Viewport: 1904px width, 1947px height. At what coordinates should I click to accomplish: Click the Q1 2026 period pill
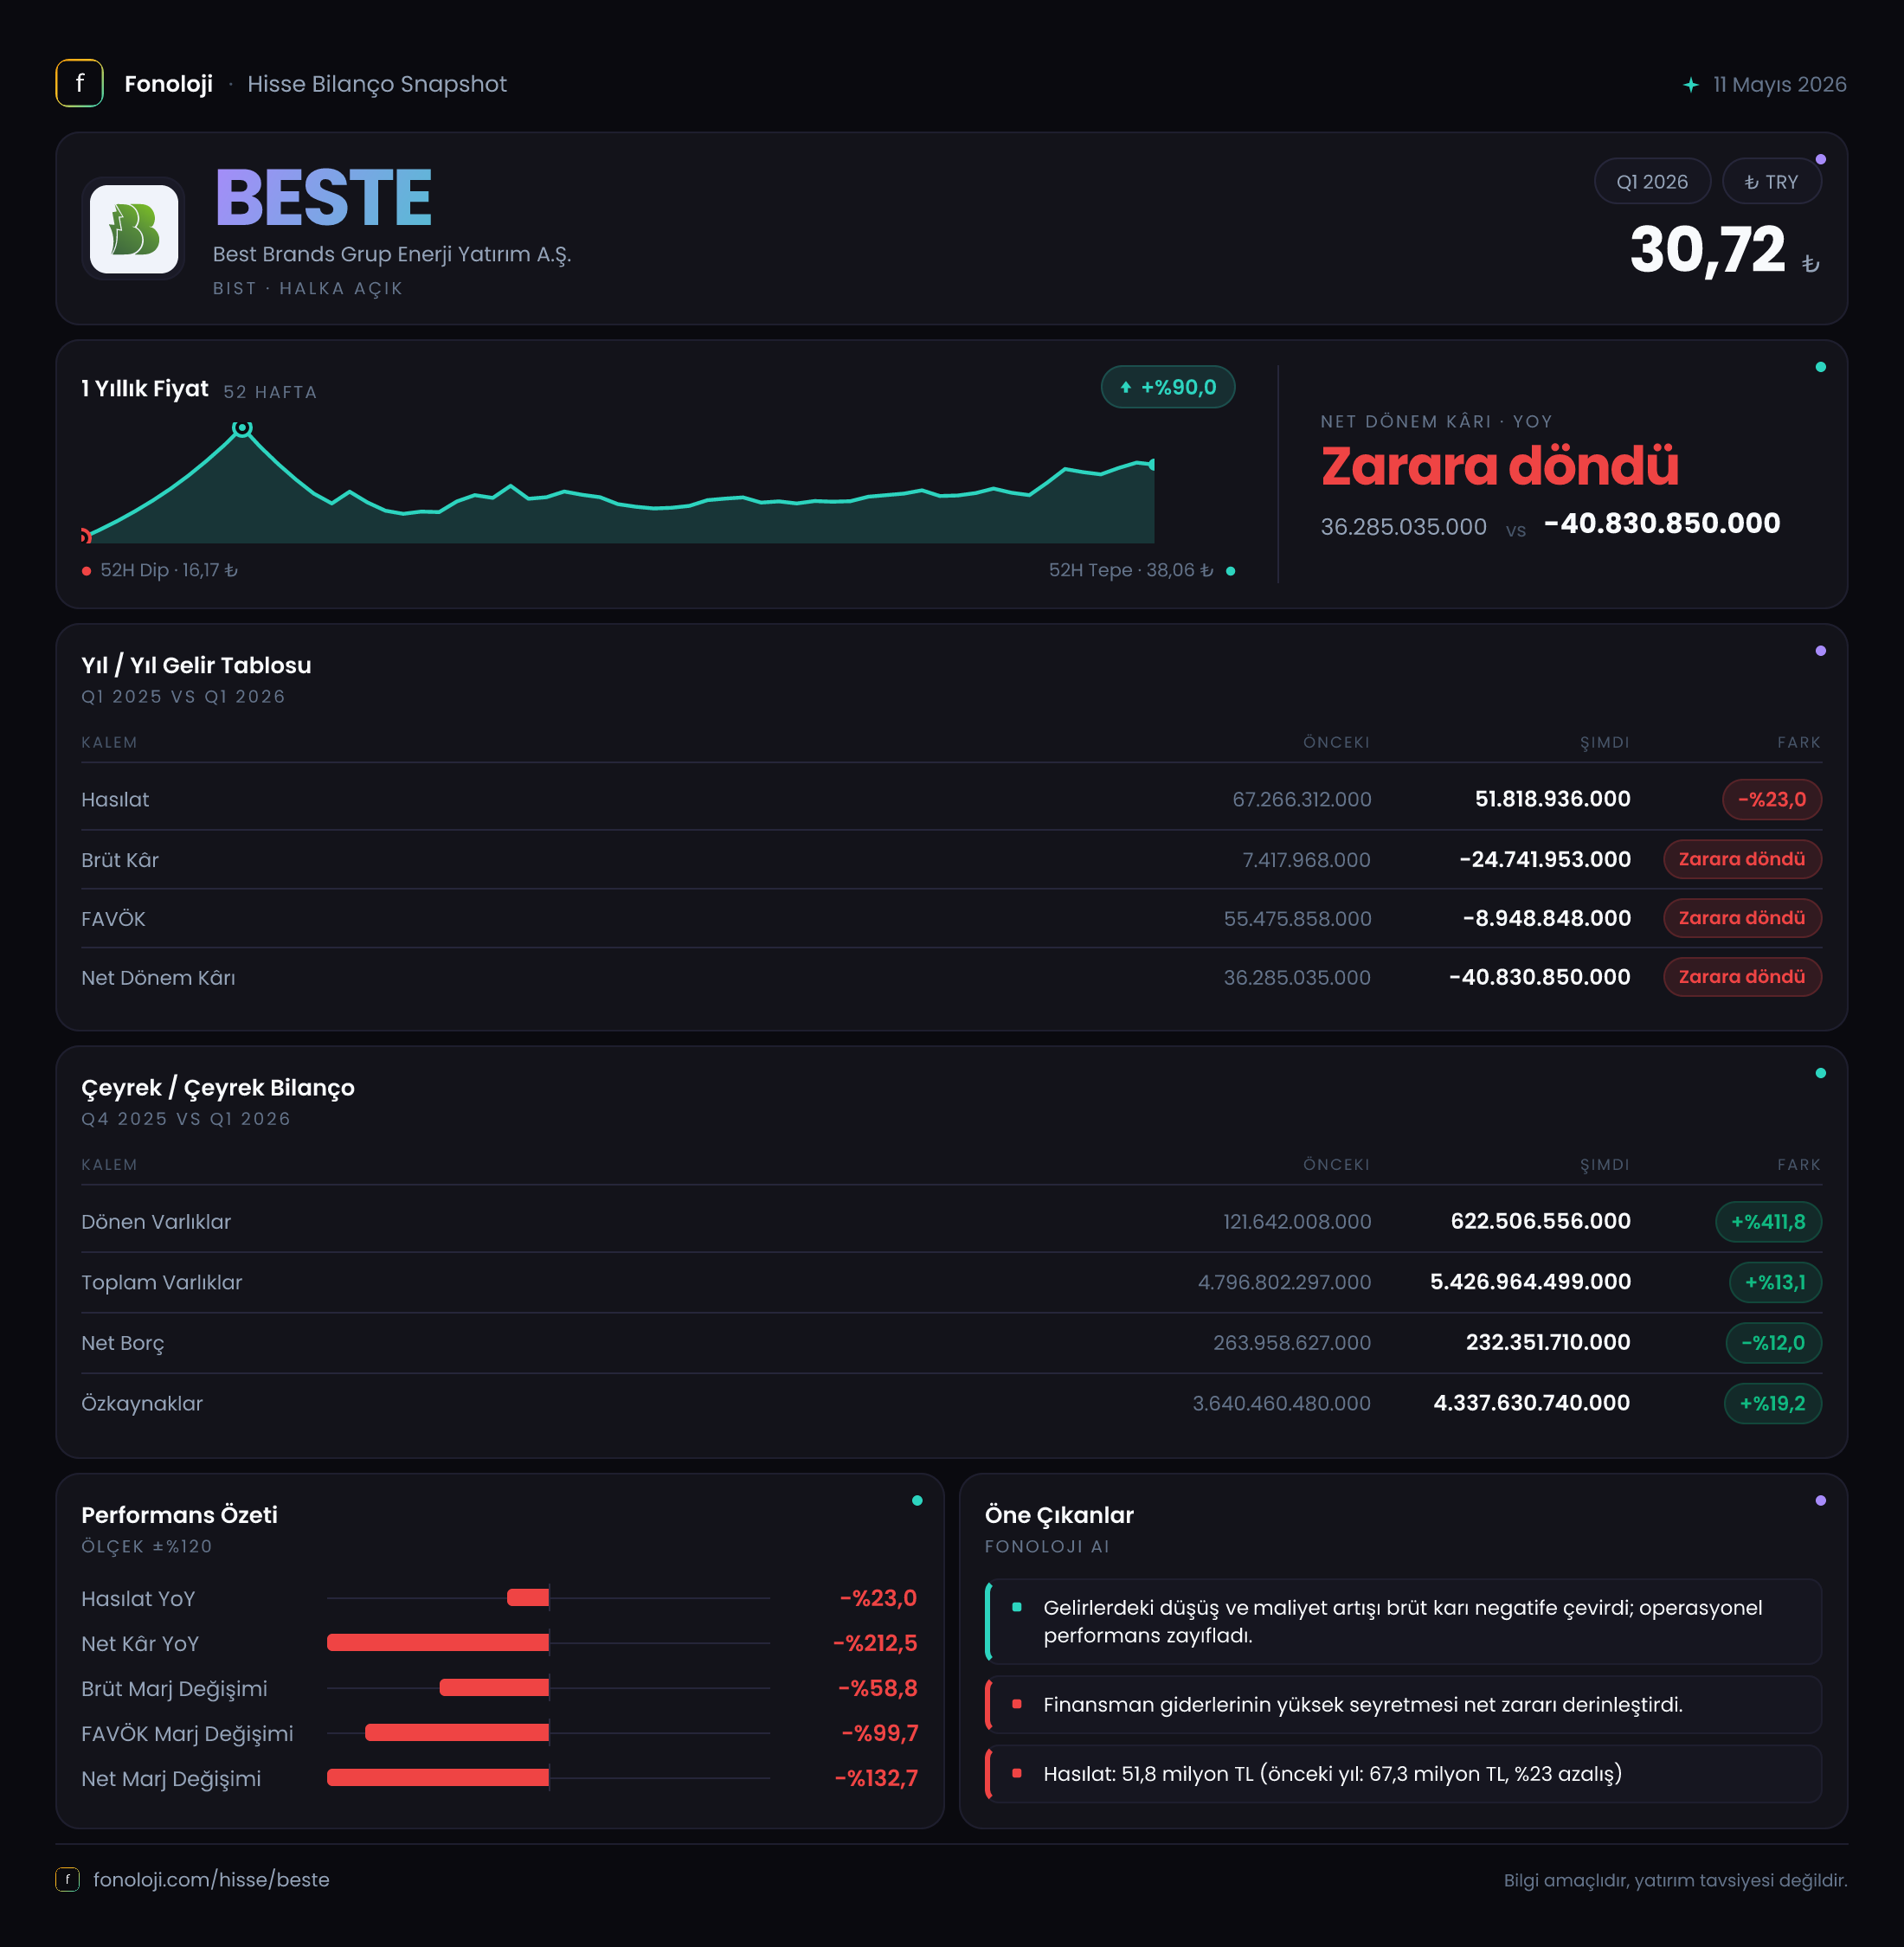tap(1652, 182)
